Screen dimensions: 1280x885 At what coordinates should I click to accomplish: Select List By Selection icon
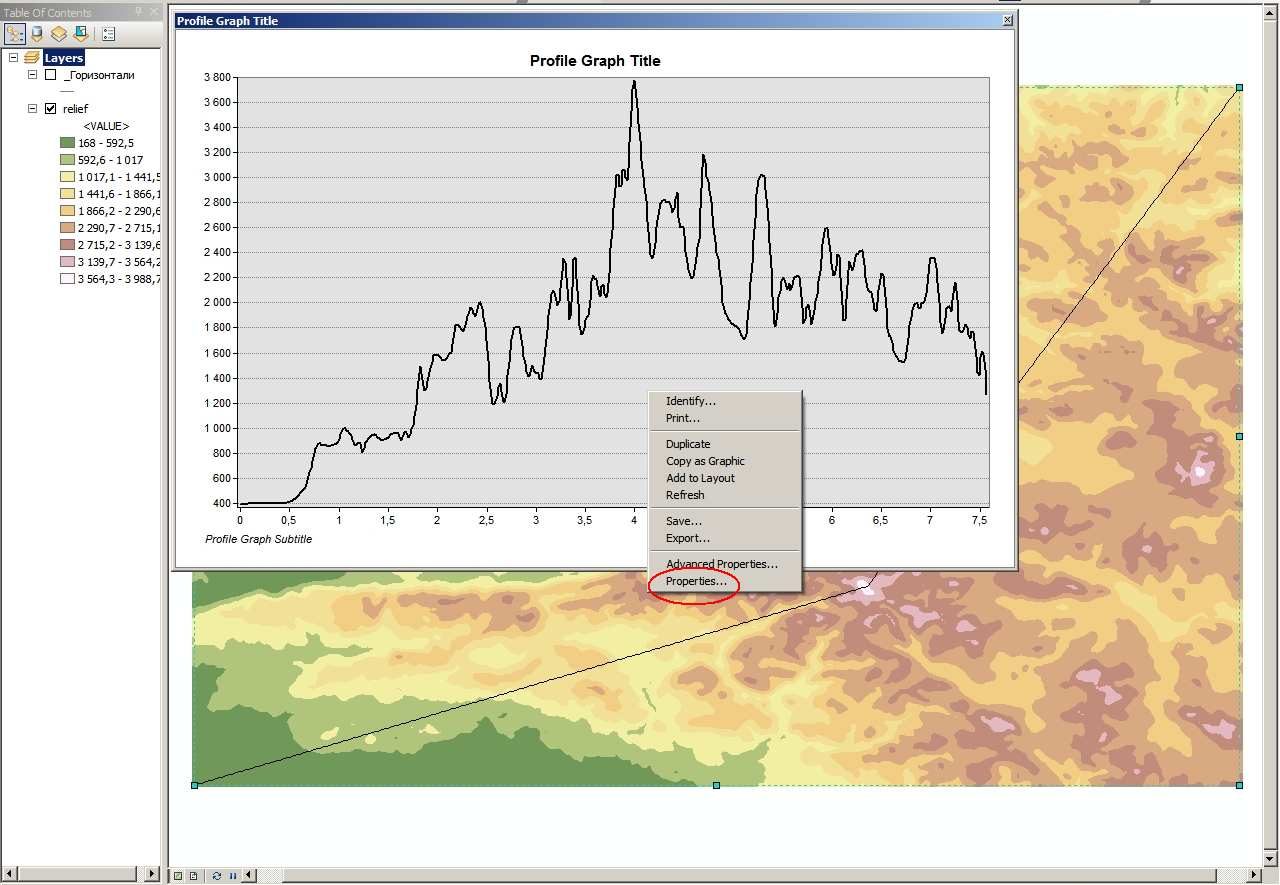pos(80,33)
